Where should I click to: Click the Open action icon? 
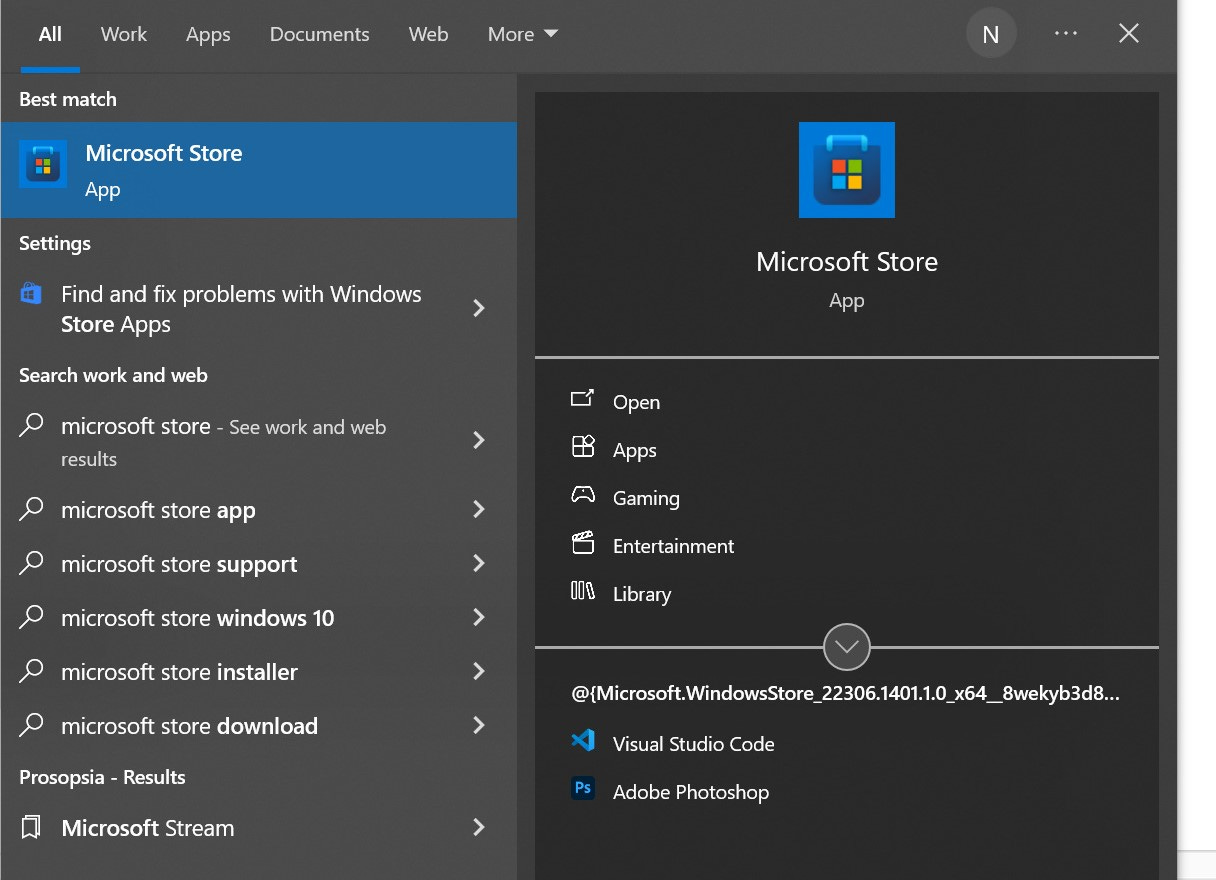(583, 399)
